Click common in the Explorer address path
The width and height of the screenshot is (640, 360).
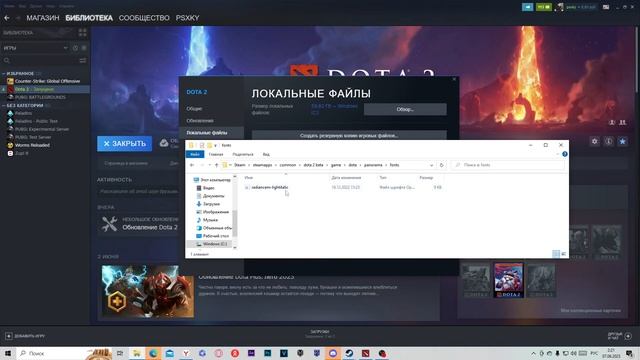coord(288,165)
